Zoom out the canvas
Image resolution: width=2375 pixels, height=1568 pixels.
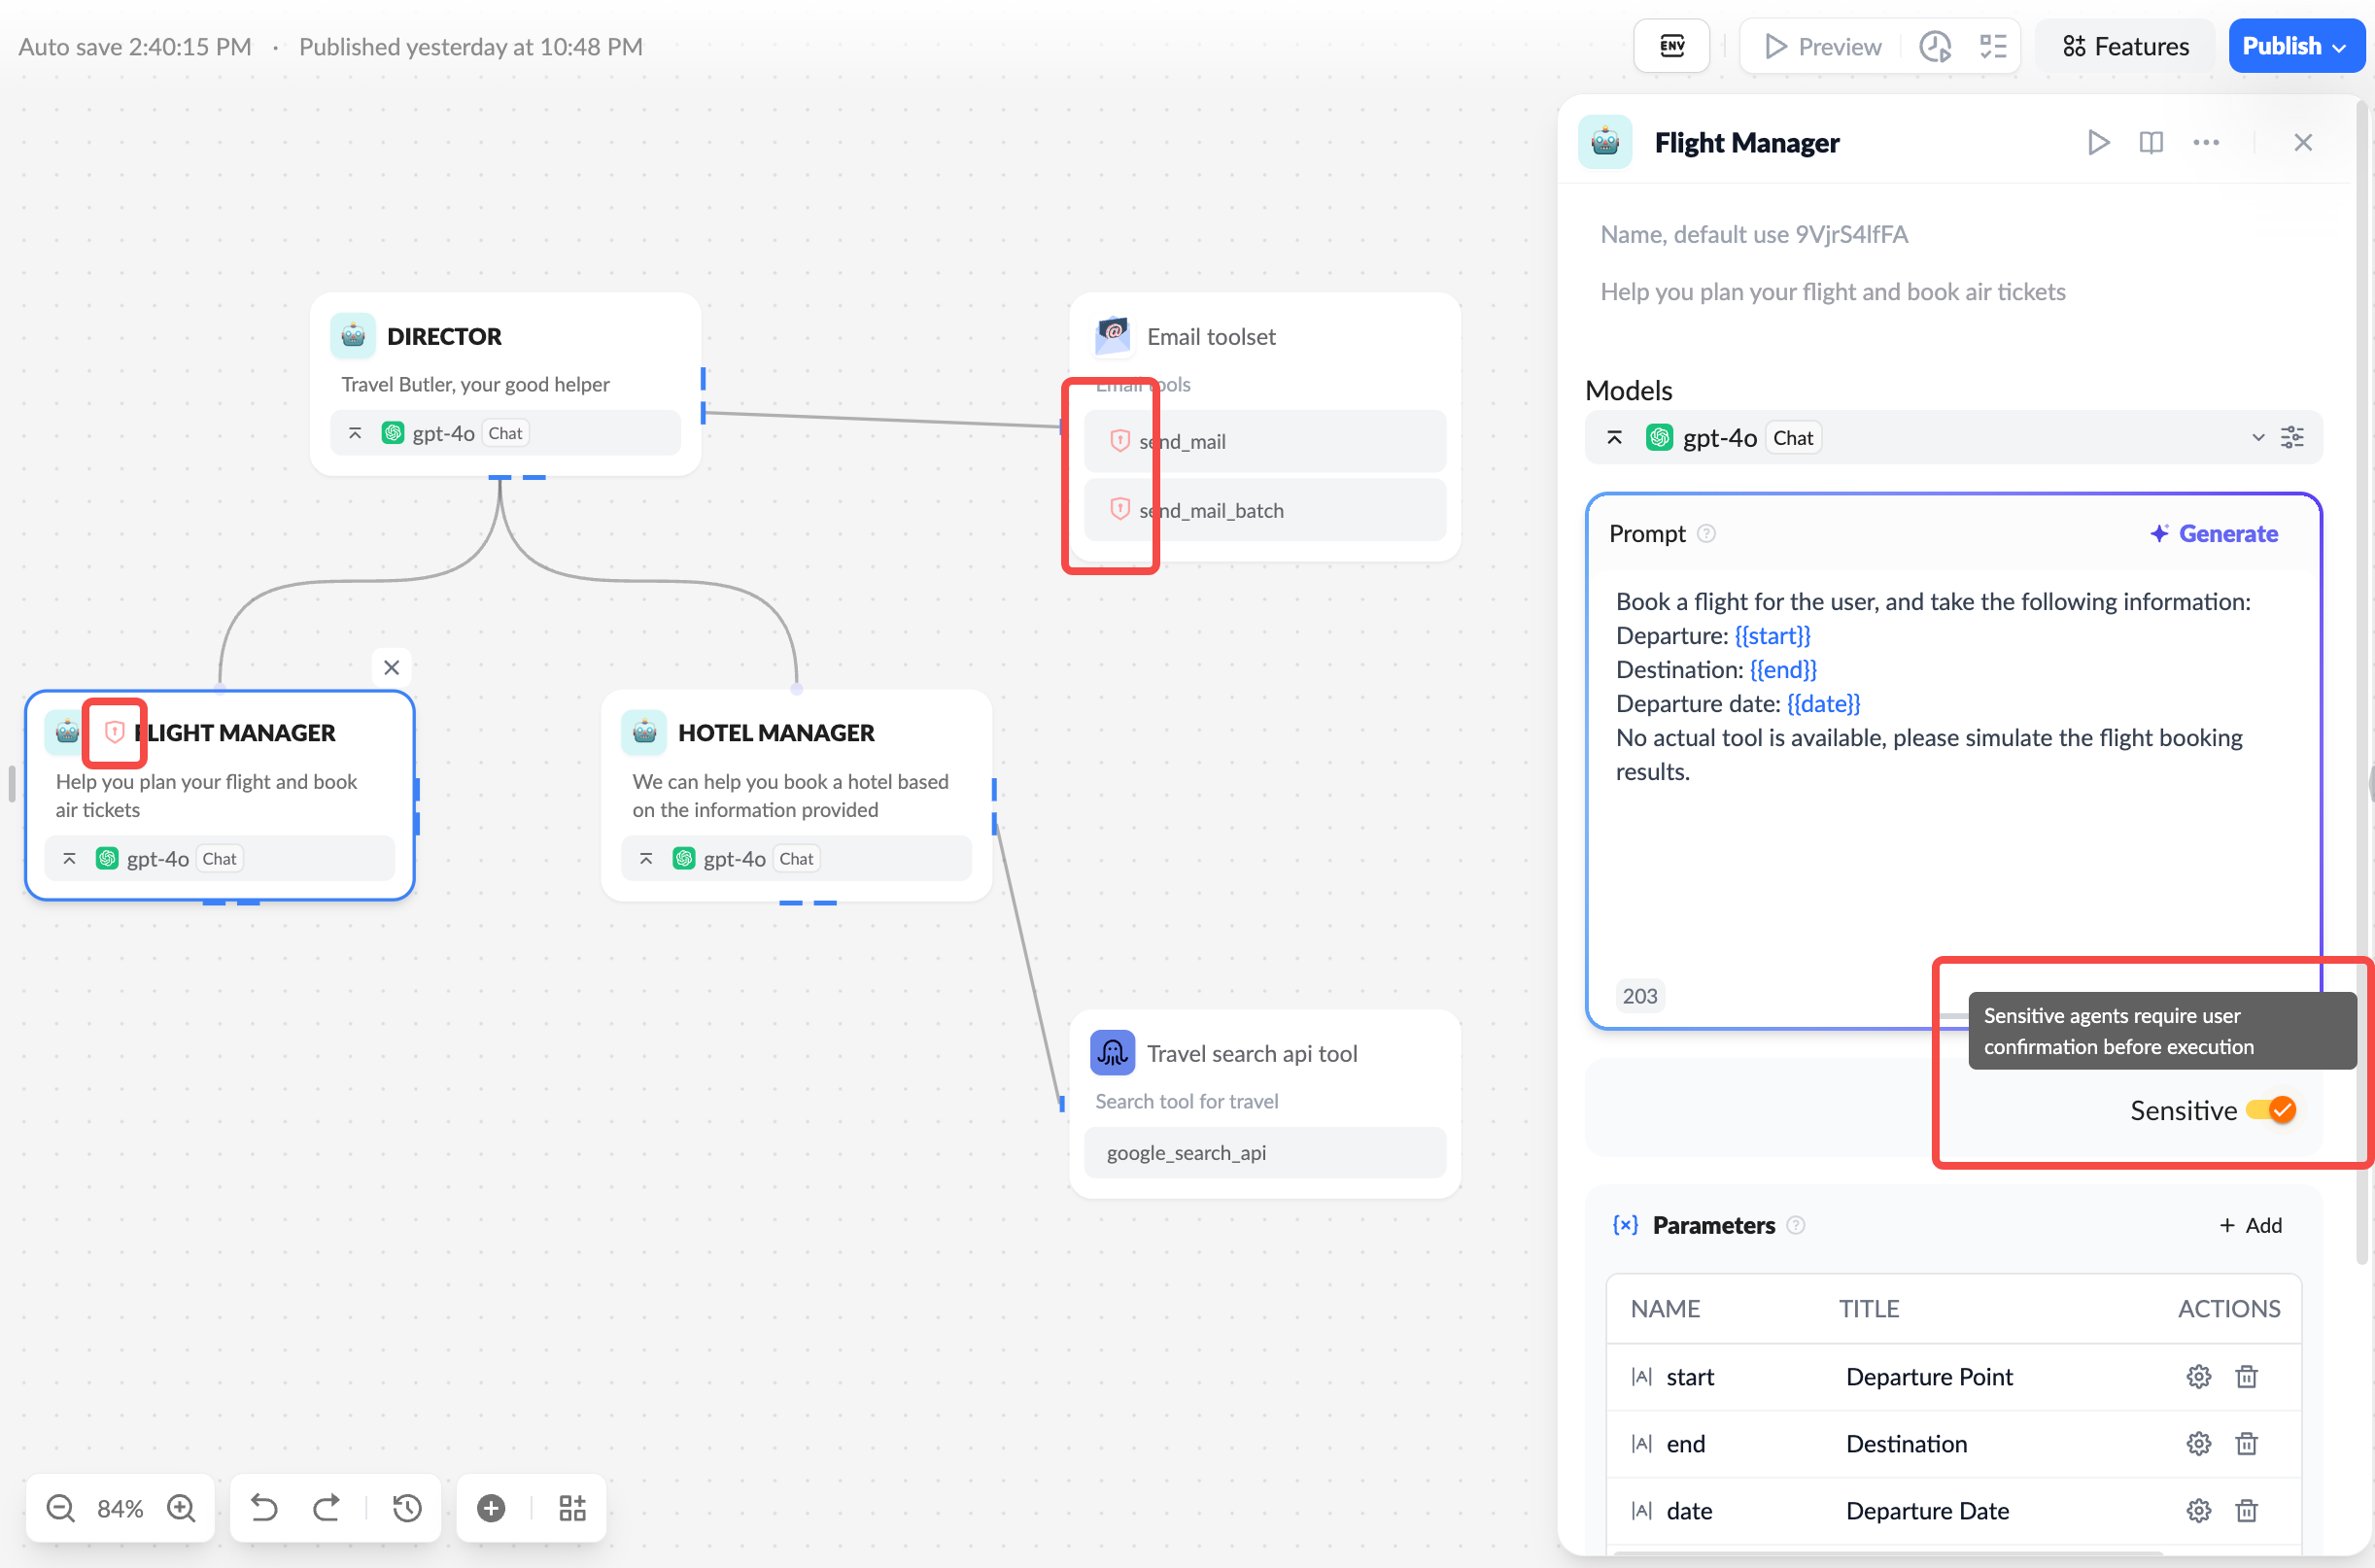tap(60, 1507)
